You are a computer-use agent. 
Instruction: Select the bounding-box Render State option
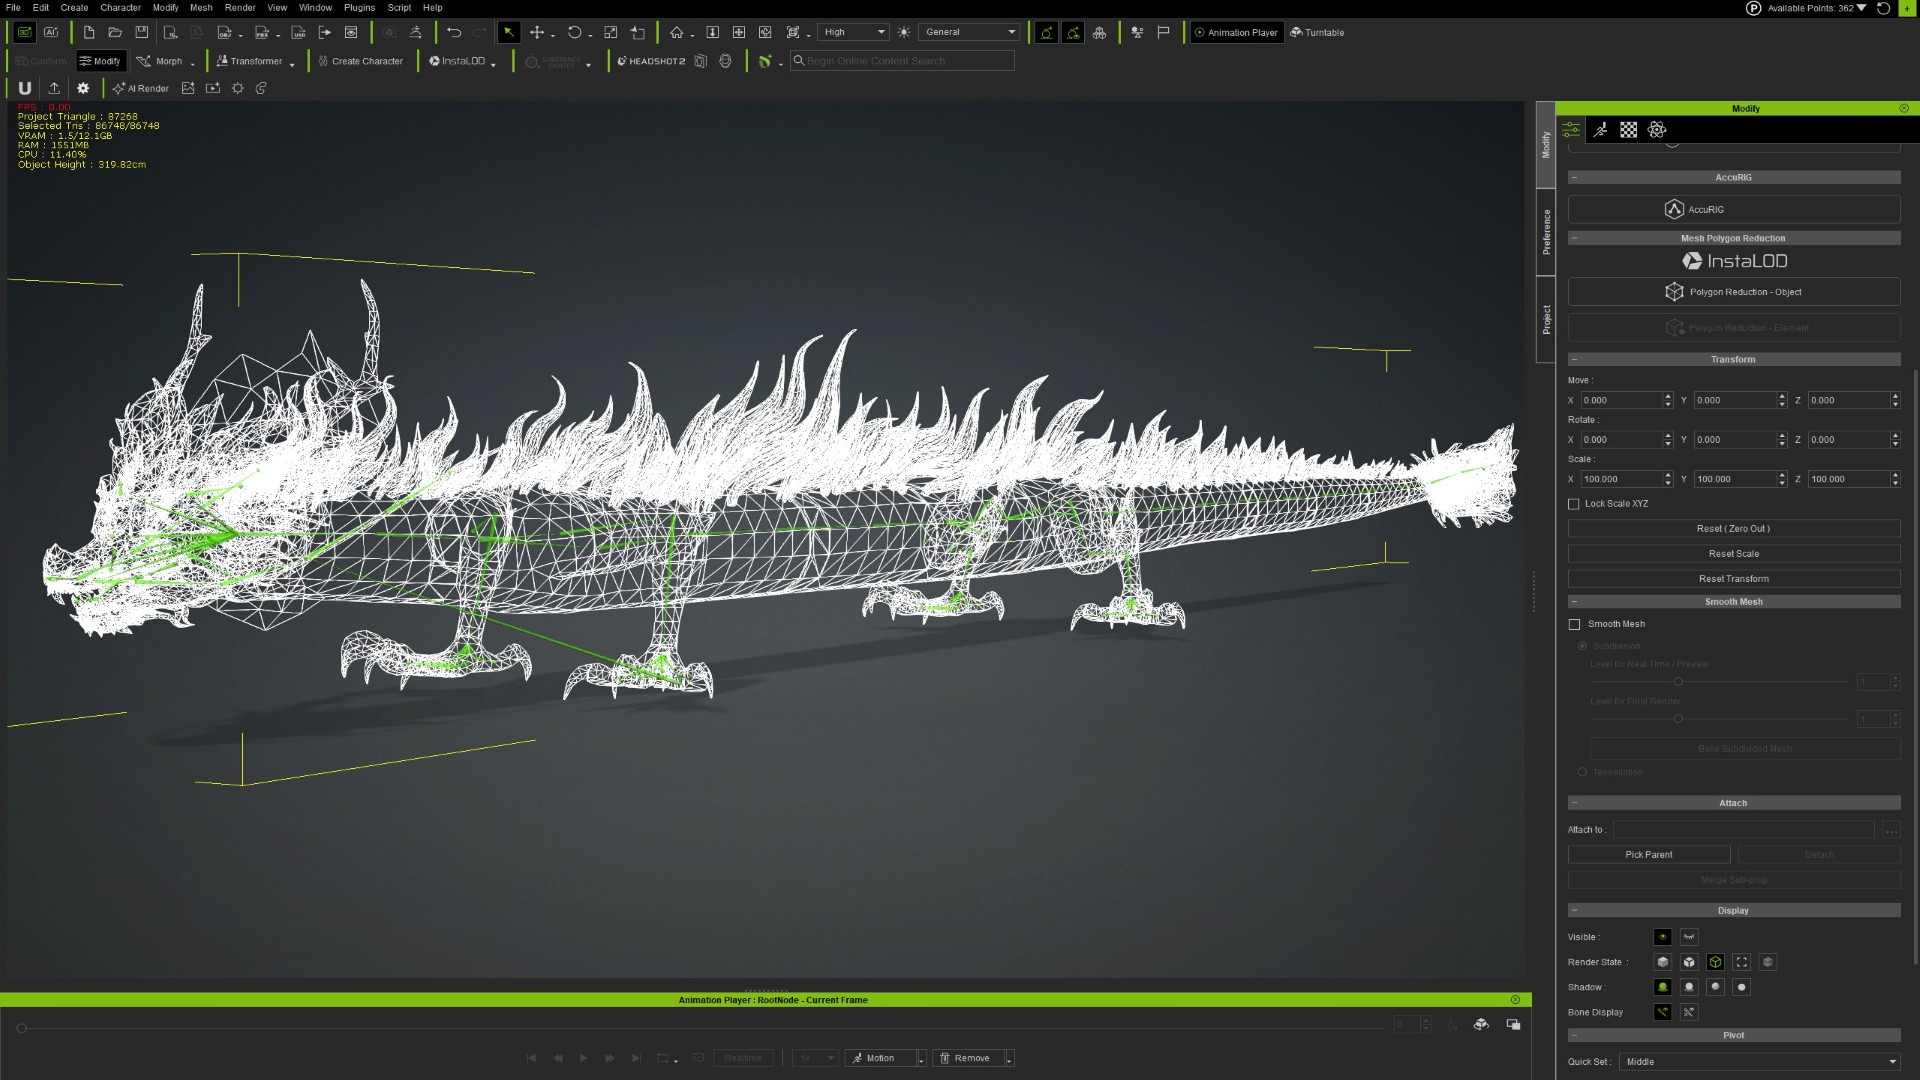1742,962
